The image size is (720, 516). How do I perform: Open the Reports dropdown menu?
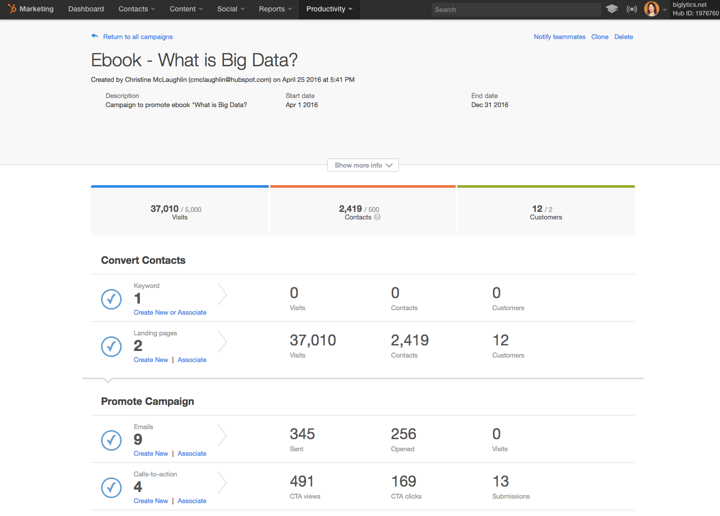pos(275,9)
